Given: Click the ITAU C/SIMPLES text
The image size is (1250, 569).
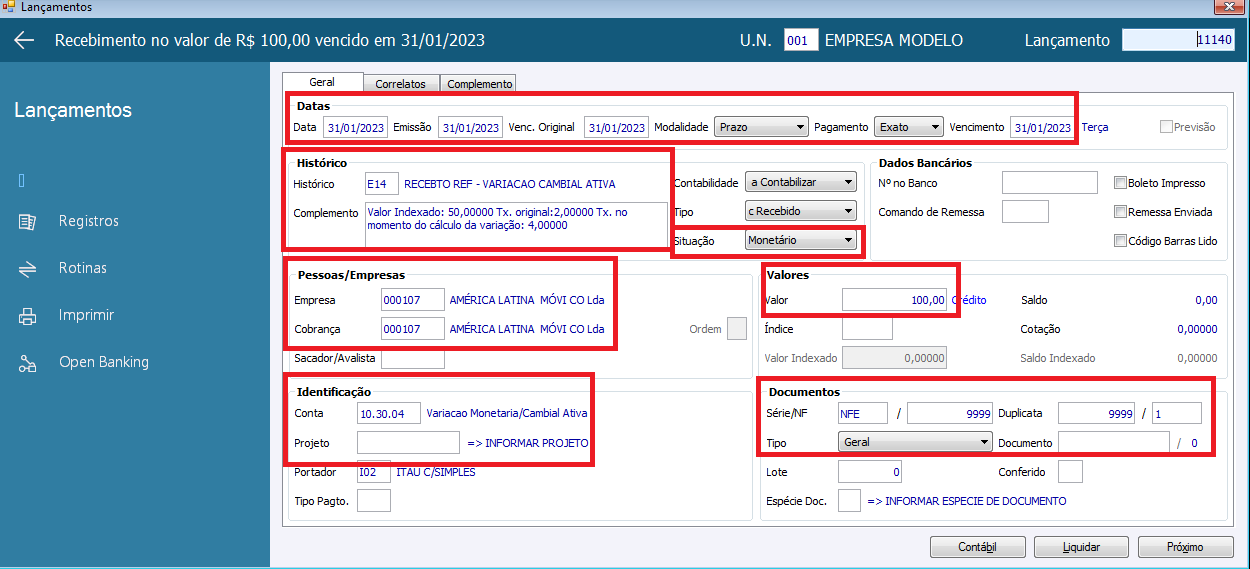Looking at the screenshot, I should (x=436, y=472).
